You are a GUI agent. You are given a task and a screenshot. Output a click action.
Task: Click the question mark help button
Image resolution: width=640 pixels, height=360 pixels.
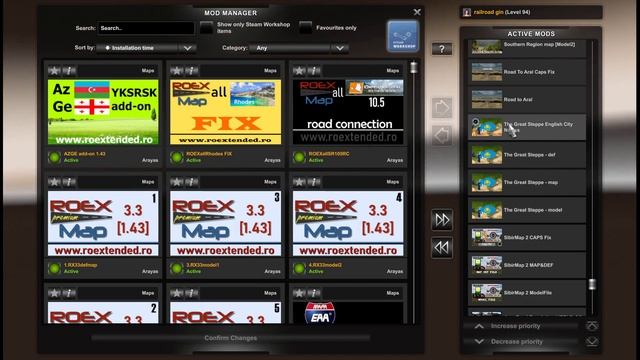pyautogui.click(x=442, y=49)
